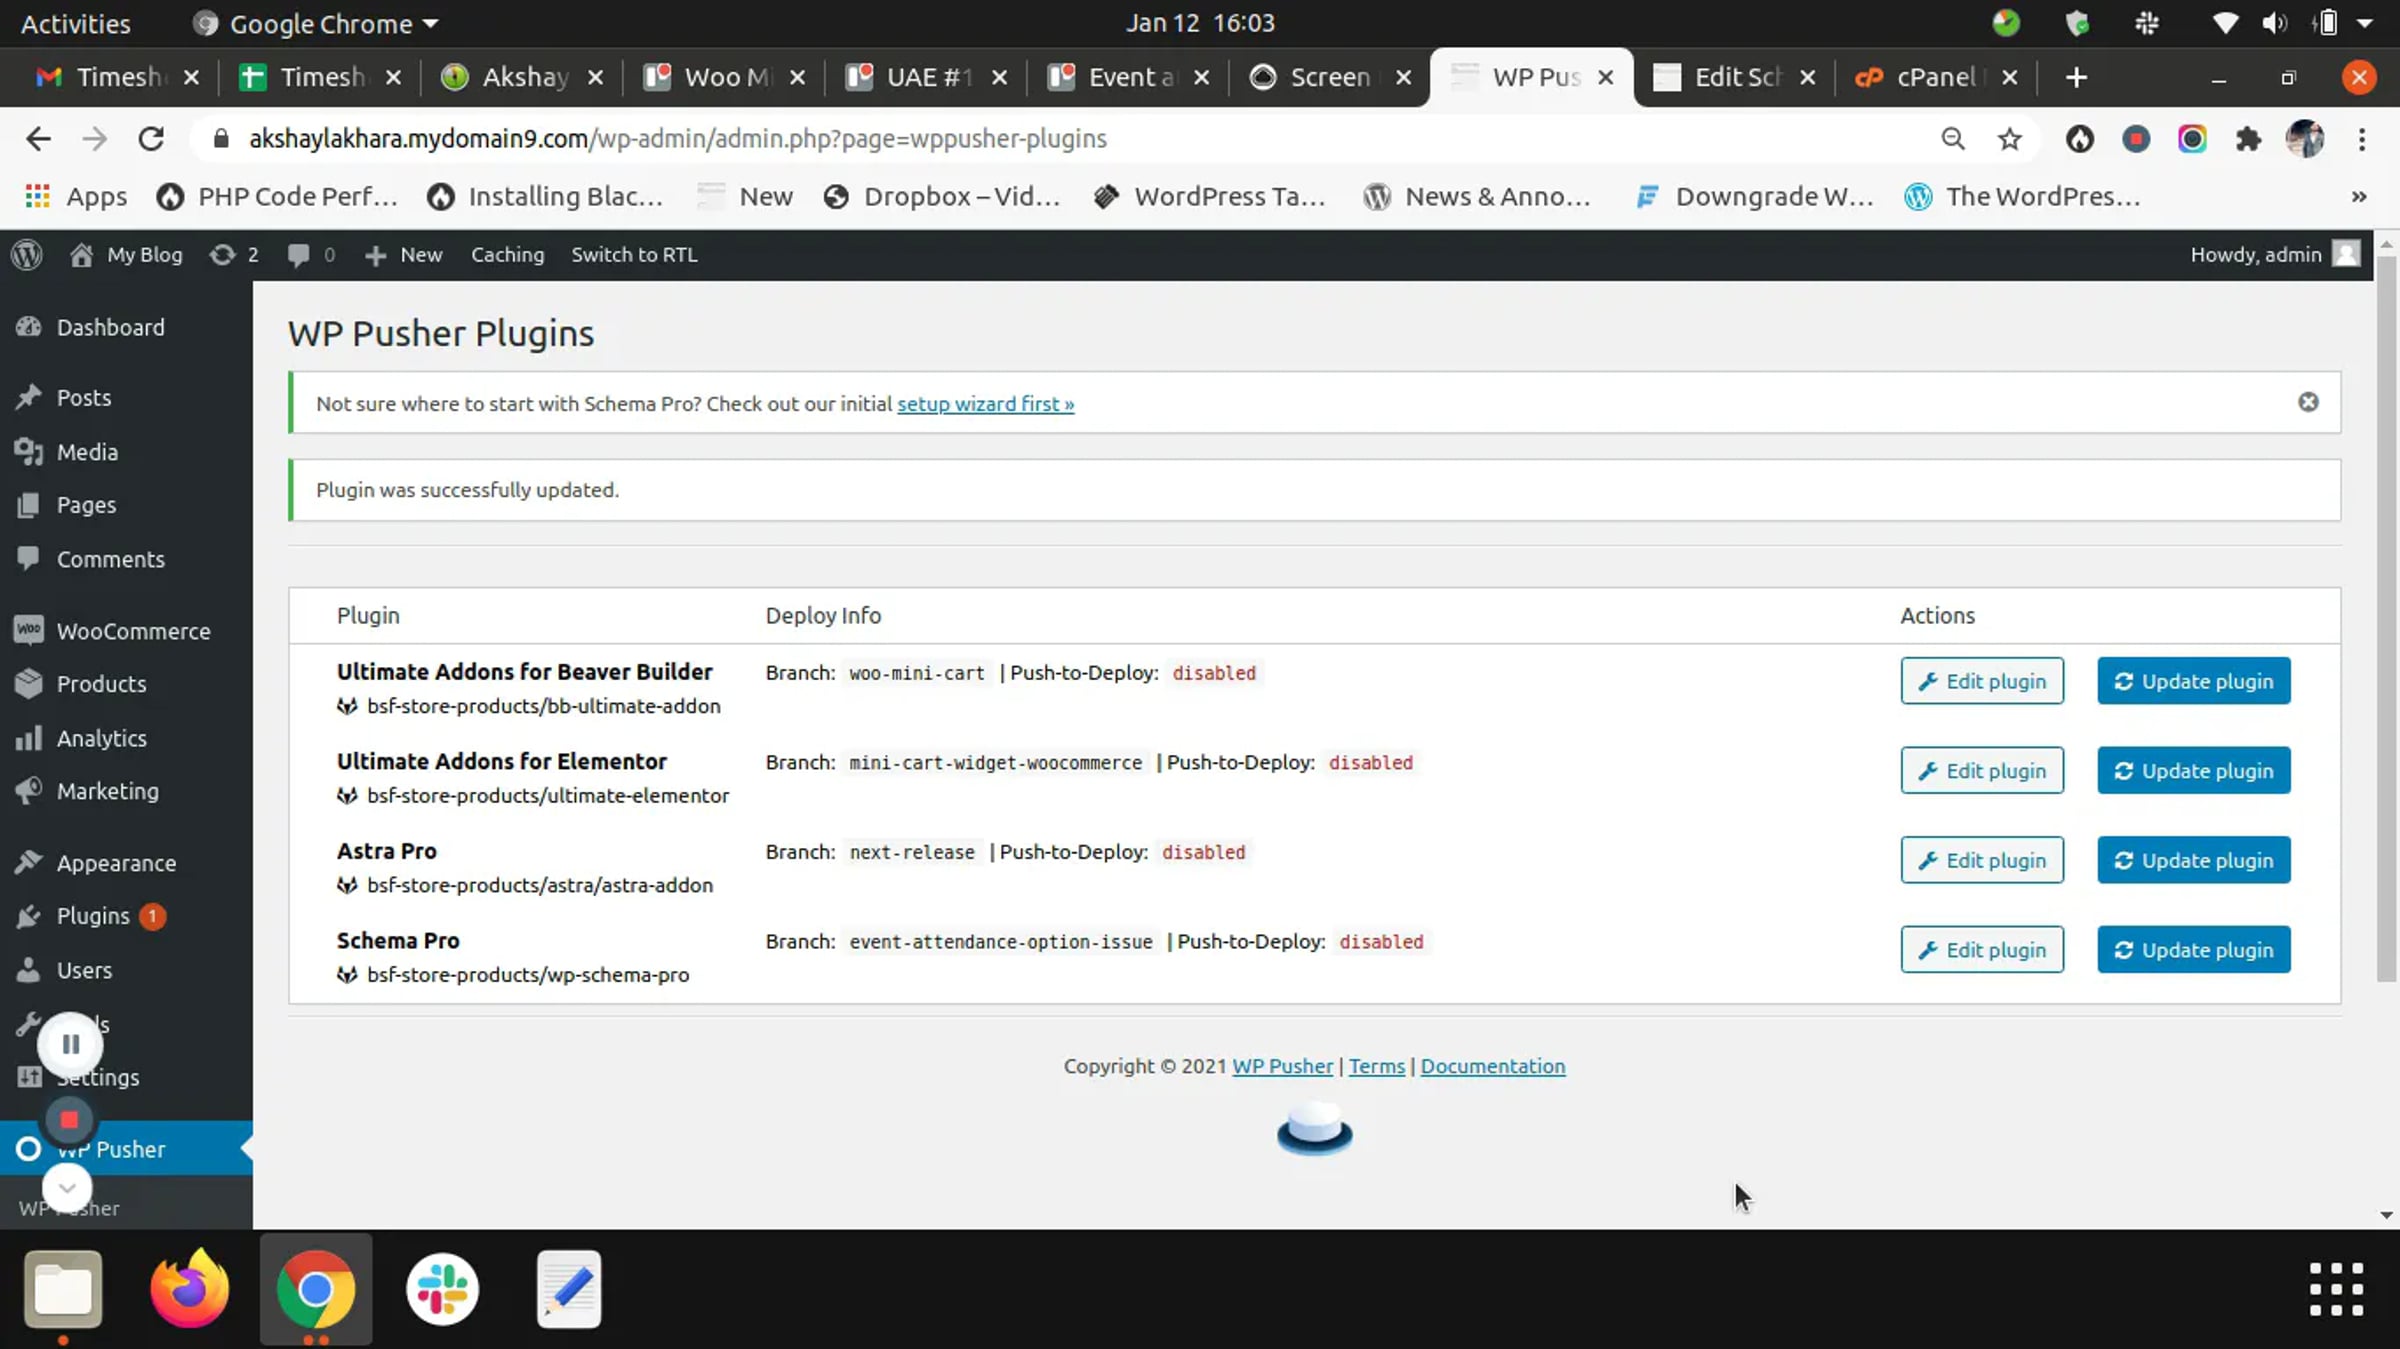This screenshot has width=2400, height=1349.
Task: Open the system tray dropdown arrow
Action: point(2365,23)
